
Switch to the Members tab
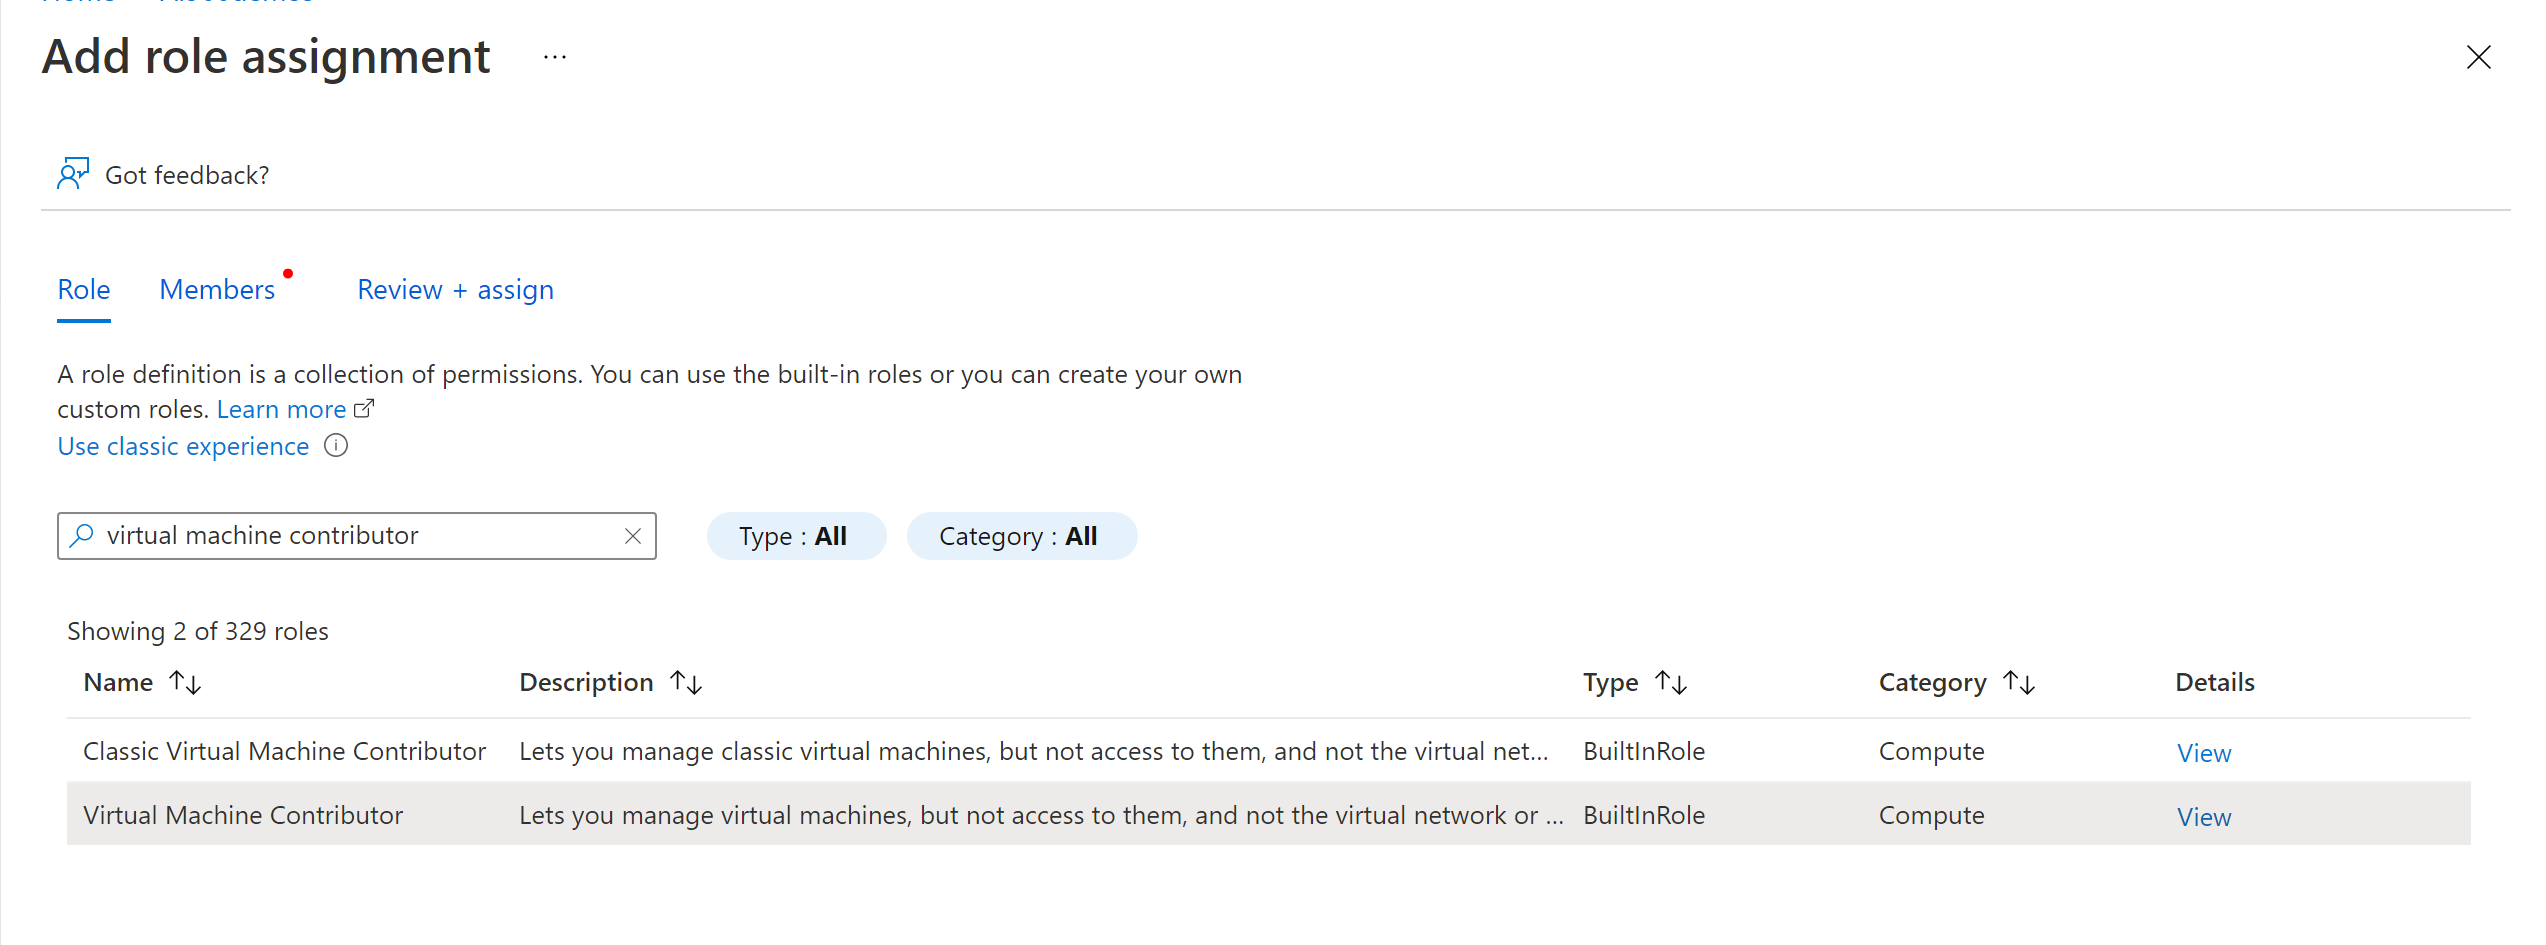click(217, 290)
